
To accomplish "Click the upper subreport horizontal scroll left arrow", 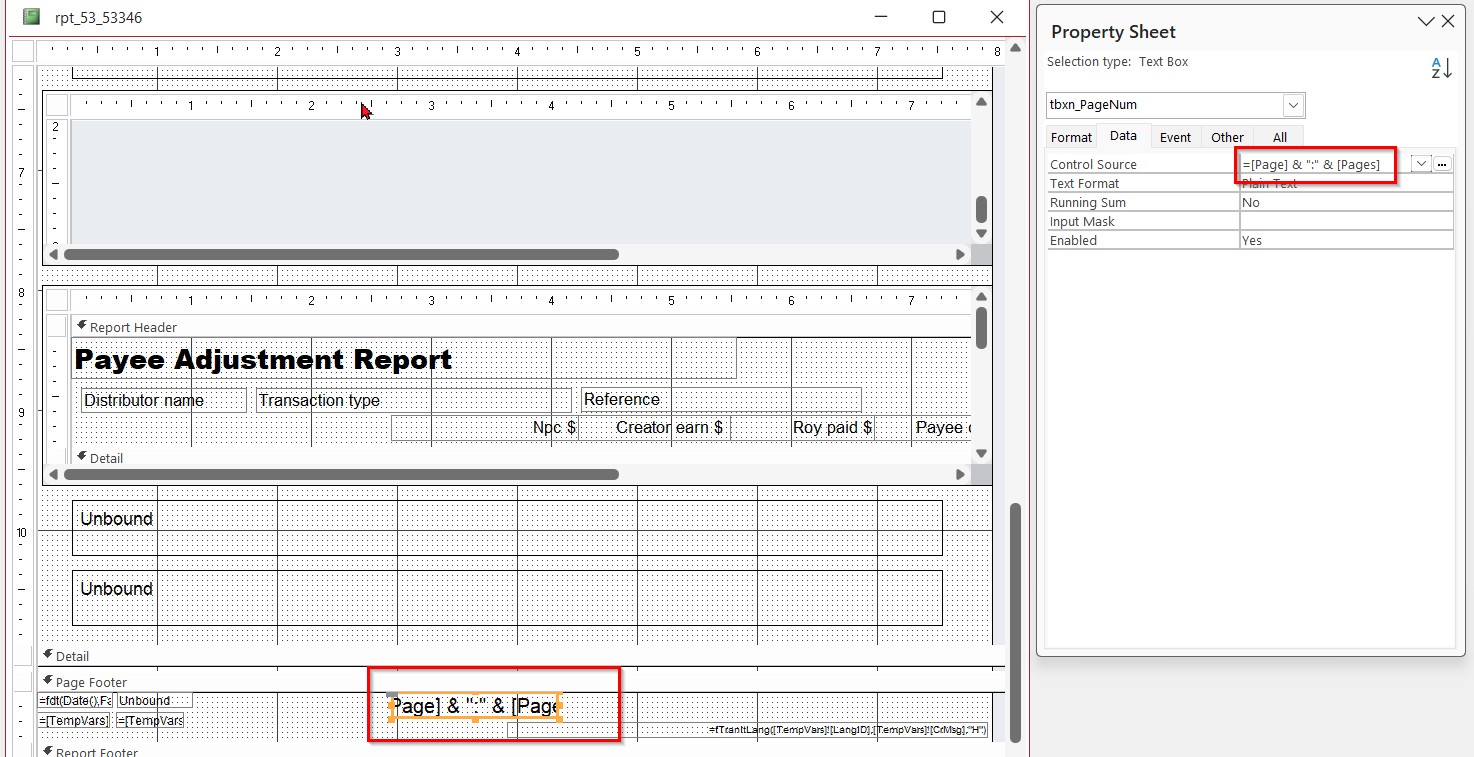I will (x=53, y=254).
